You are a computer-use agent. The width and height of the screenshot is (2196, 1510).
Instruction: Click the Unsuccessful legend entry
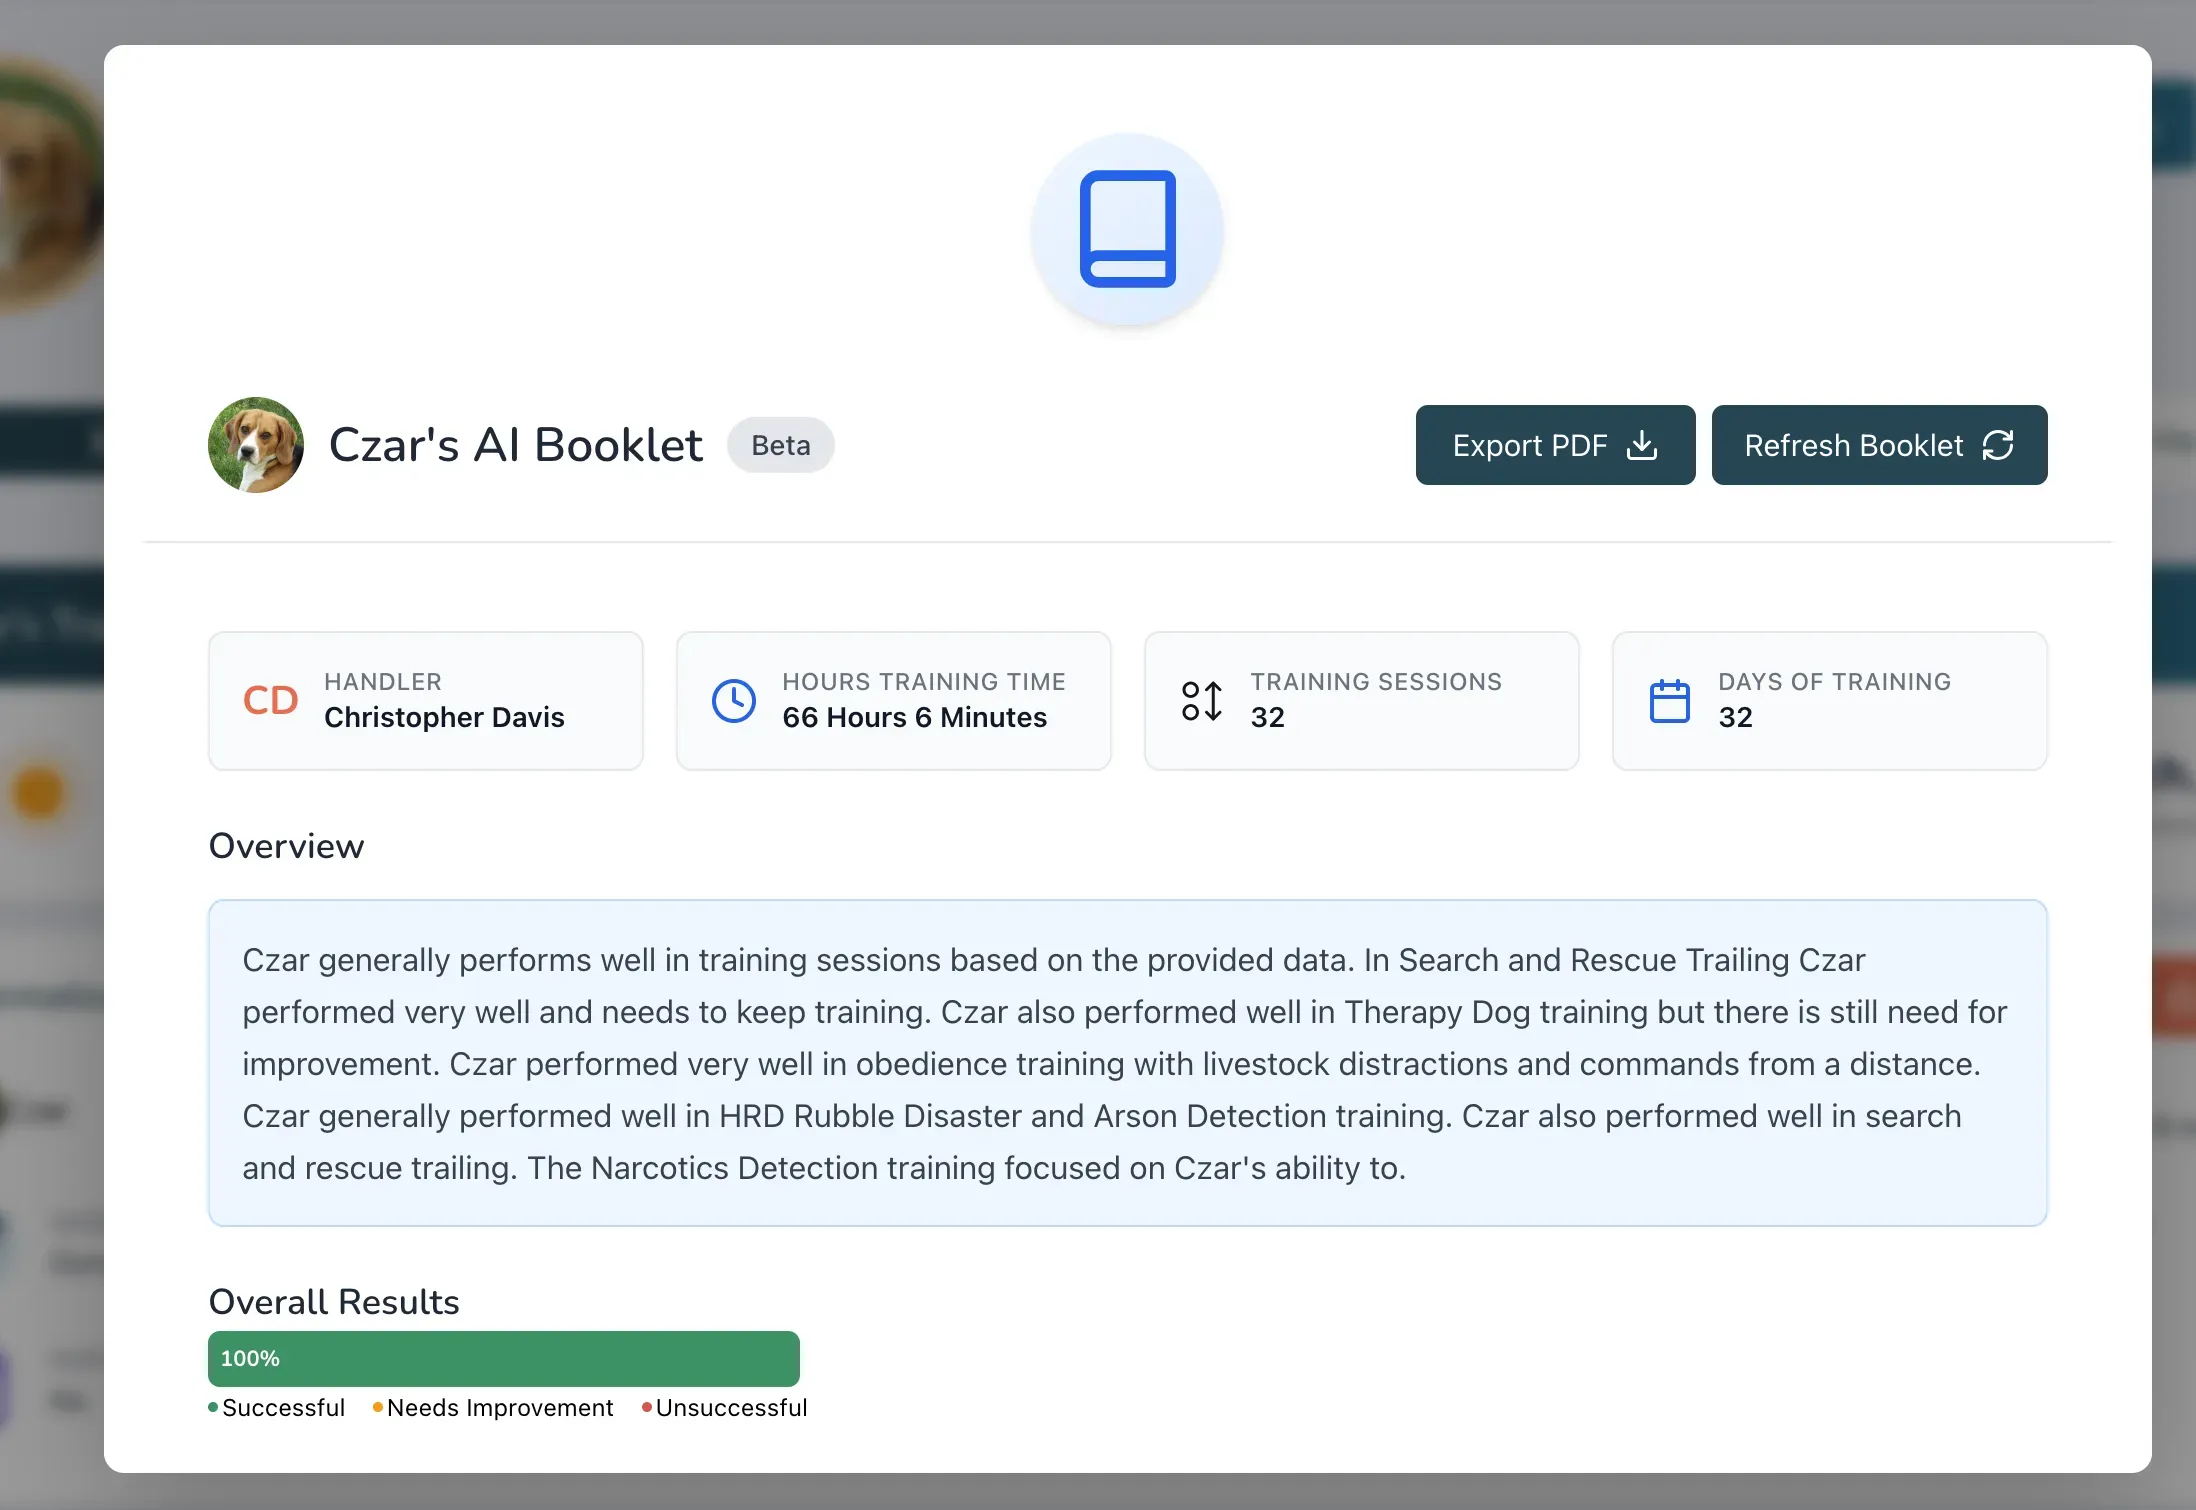[725, 1407]
